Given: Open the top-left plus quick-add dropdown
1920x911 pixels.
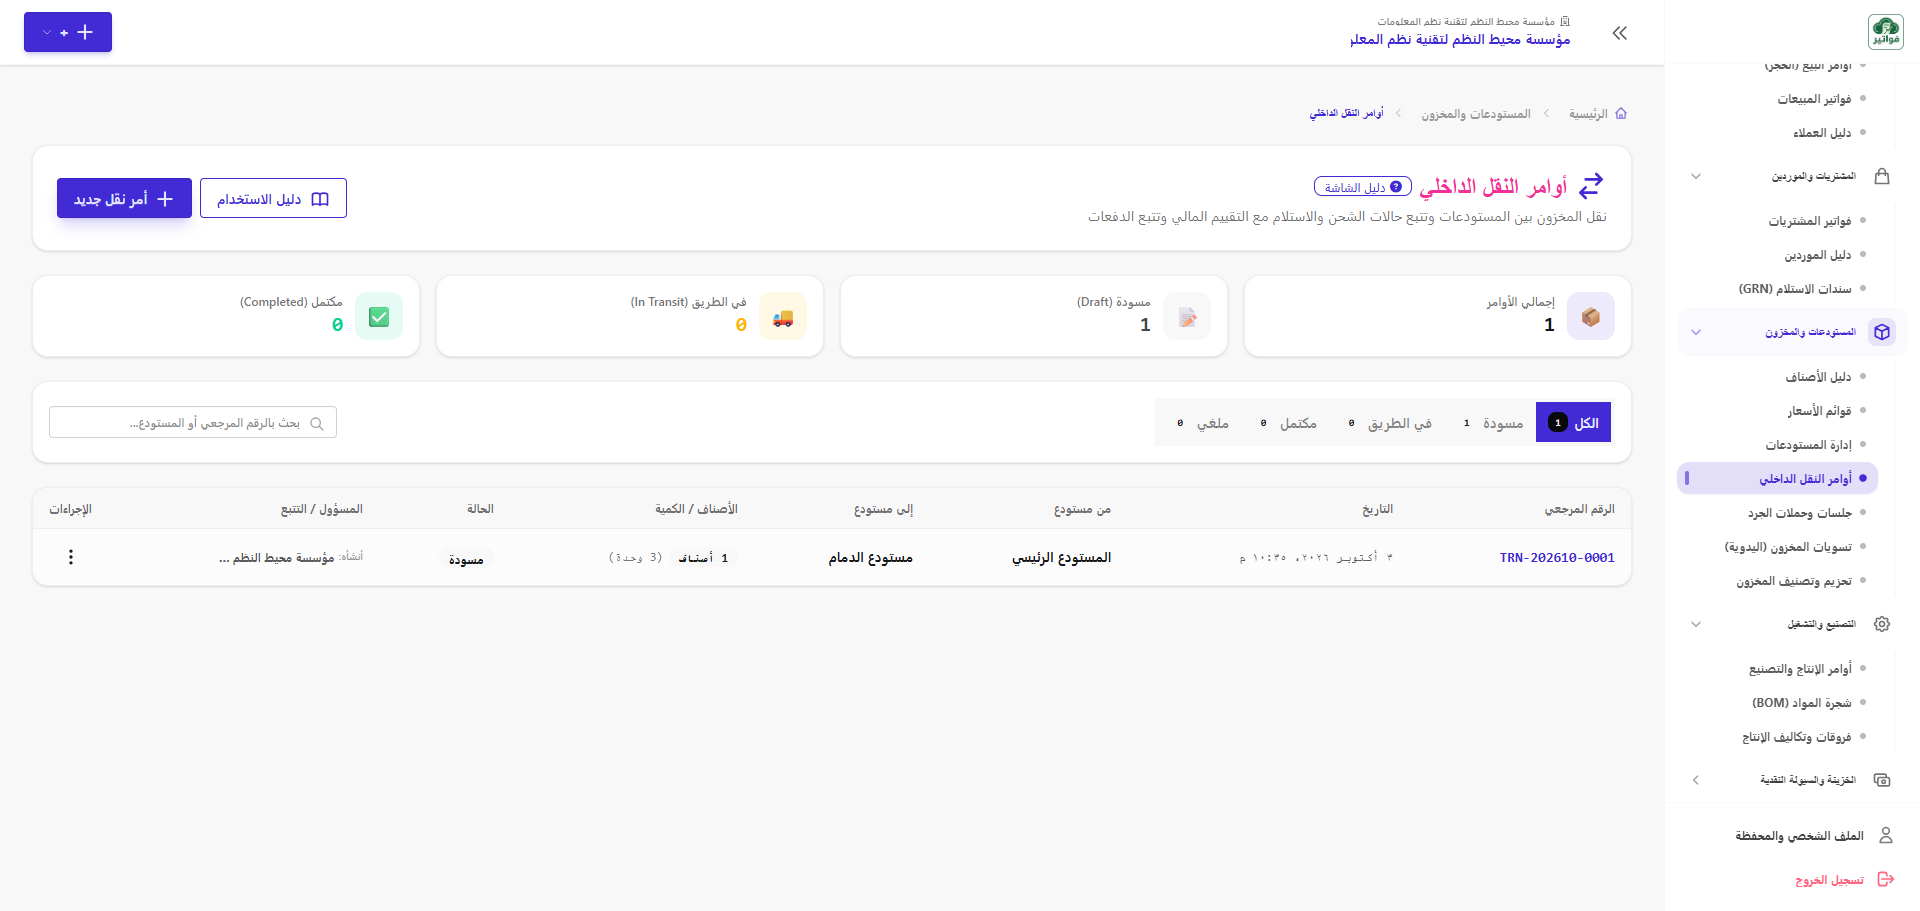Looking at the screenshot, I should tap(68, 32).
